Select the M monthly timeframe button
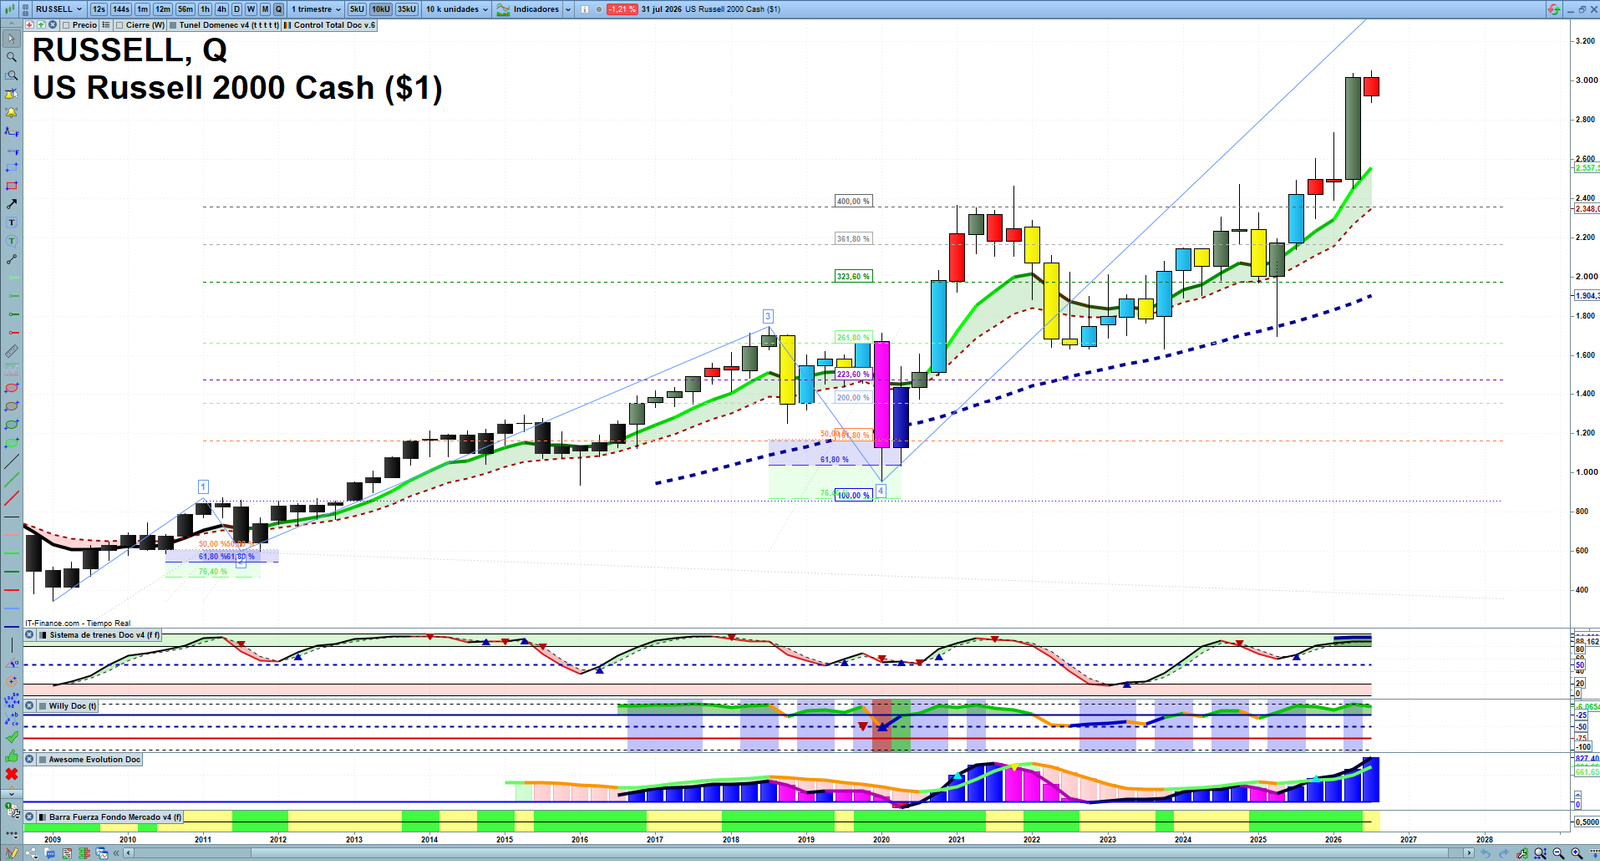This screenshot has height=861, width=1600. (265, 9)
